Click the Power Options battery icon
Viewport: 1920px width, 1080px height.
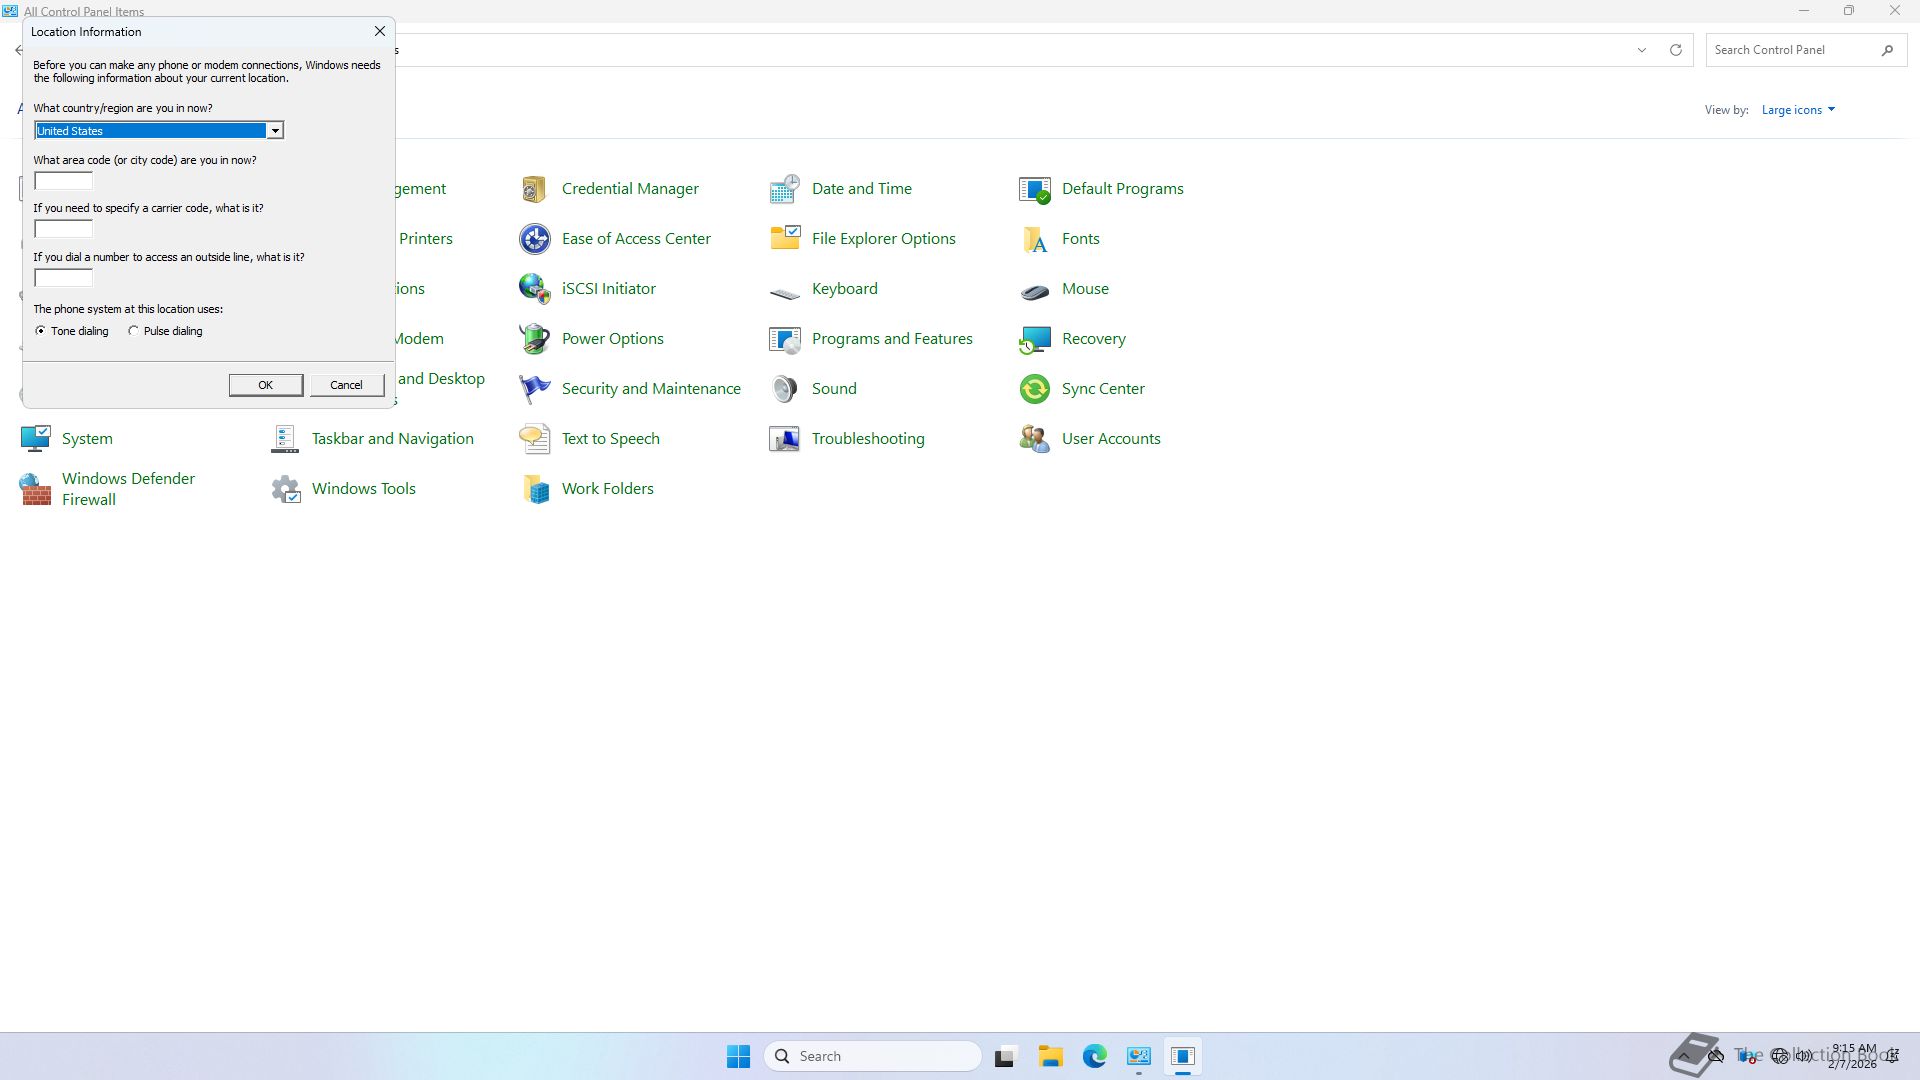[534, 339]
